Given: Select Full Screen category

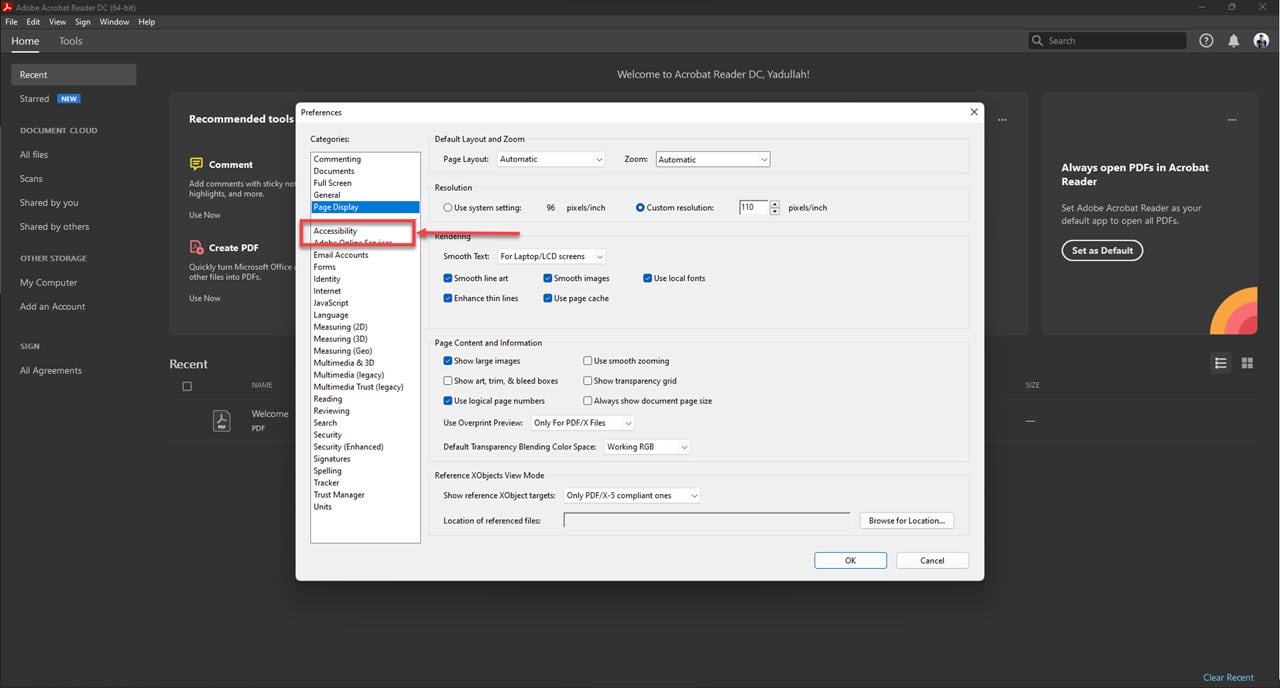Looking at the screenshot, I should [x=333, y=183].
